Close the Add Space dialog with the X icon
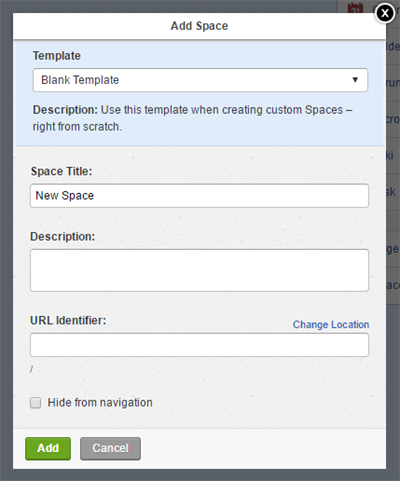This screenshot has height=481, width=400. pos(385,13)
